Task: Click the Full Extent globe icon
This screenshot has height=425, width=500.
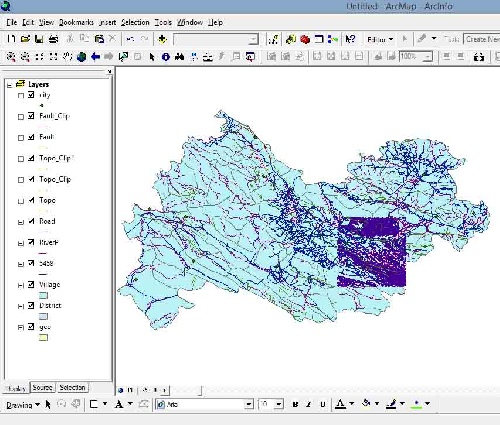Action: (x=81, y=57)
